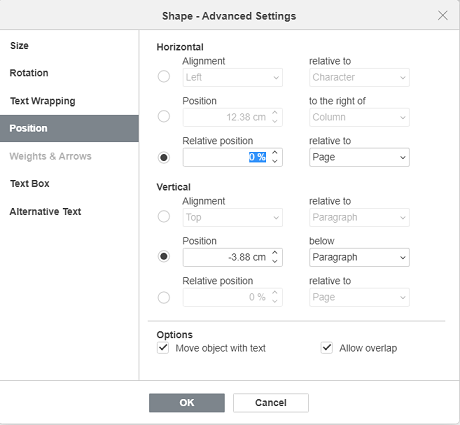Viewport: 460px width, 425px height.
Task: Decrease vertical Position value using down arrow
Action: pyautogui.click(x=275, y=261)
